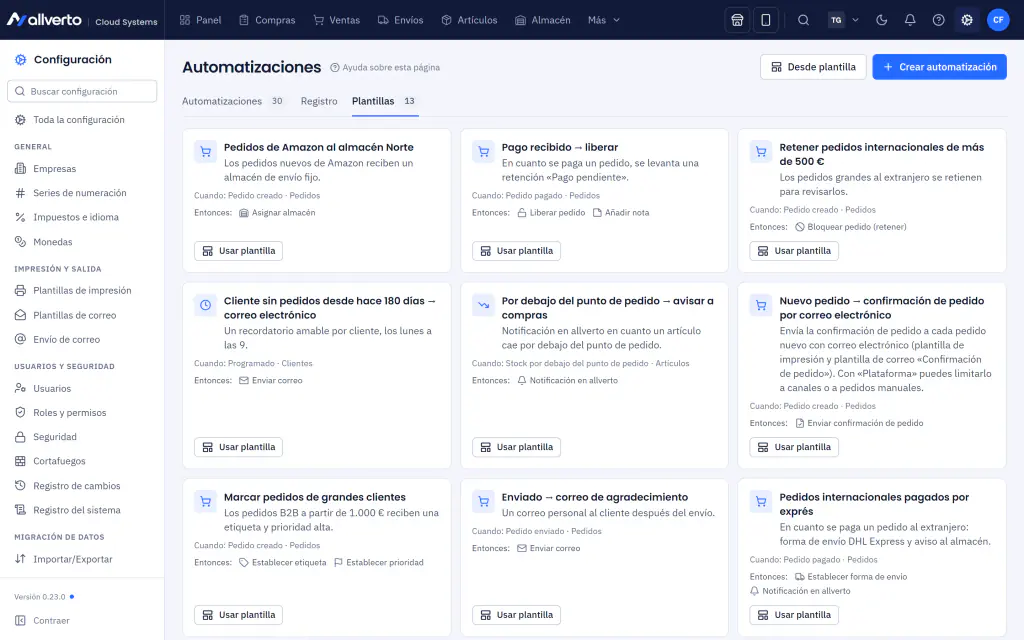This screenshot has height=640, width=1024.
Task: Select the Plantillas tab
Action: click(385, 101)
